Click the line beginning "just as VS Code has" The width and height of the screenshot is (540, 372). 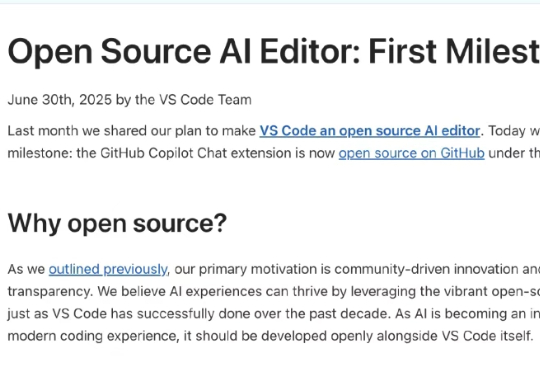click(274, 314)
